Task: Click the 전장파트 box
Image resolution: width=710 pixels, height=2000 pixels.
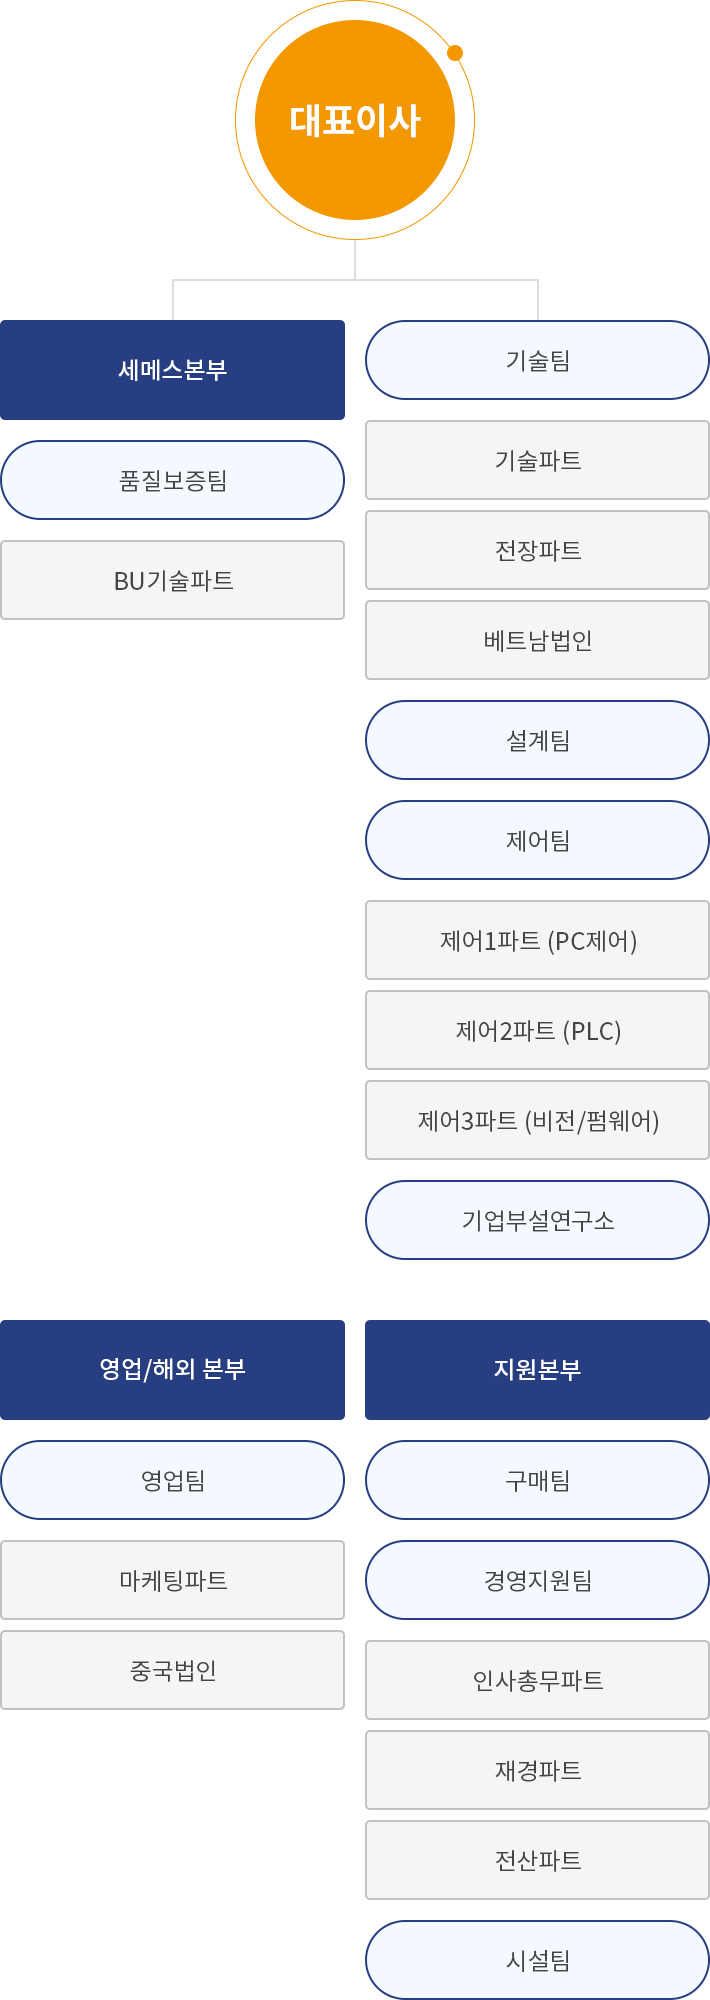Action: (537, 550)
